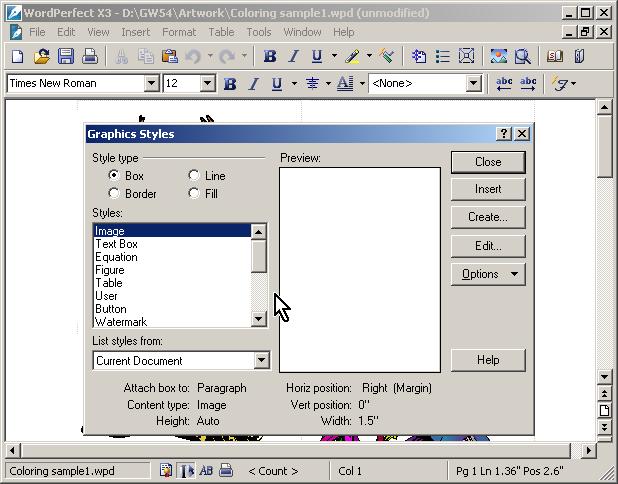
Task: Open the Edit menu
Action: pos(66,32)
